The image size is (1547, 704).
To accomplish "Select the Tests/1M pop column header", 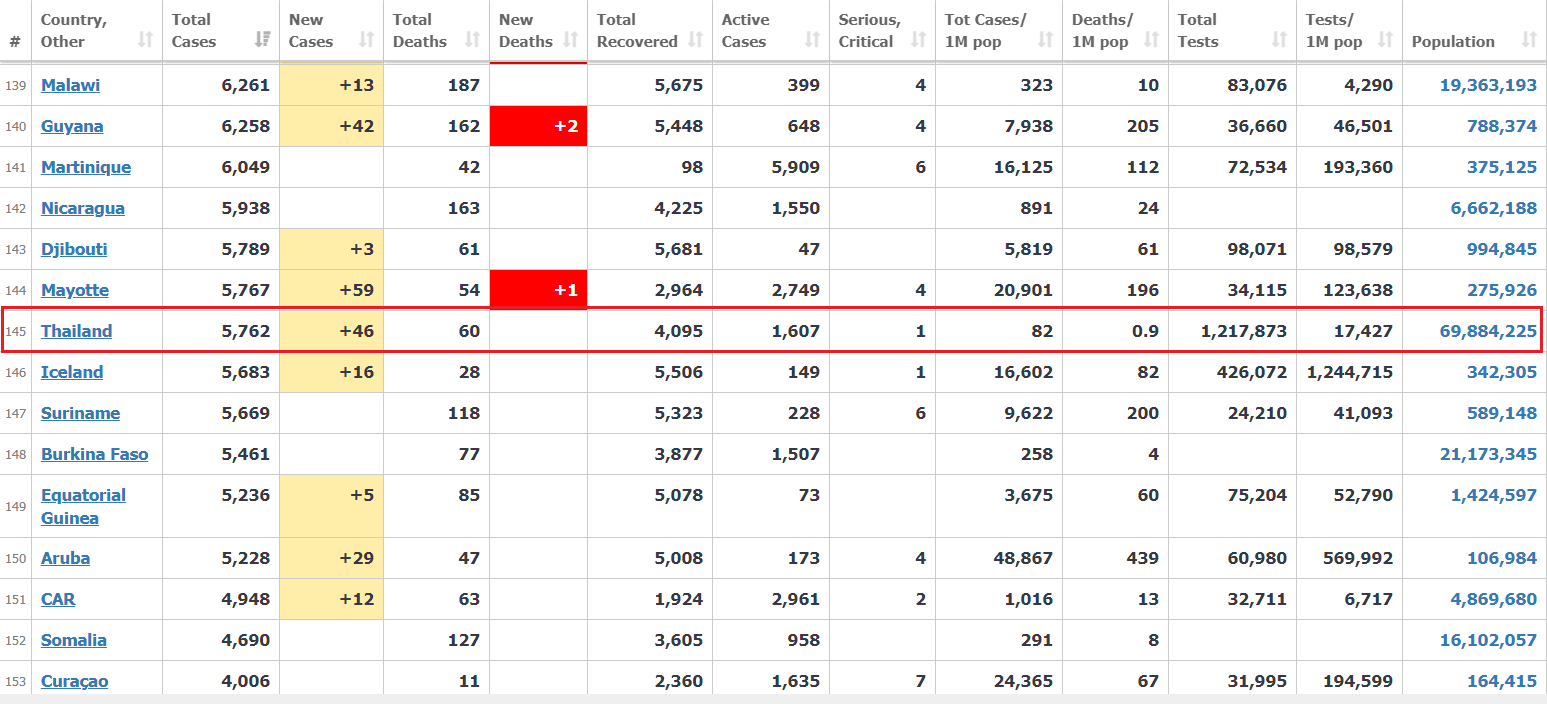I will [x=1335, y=30].
